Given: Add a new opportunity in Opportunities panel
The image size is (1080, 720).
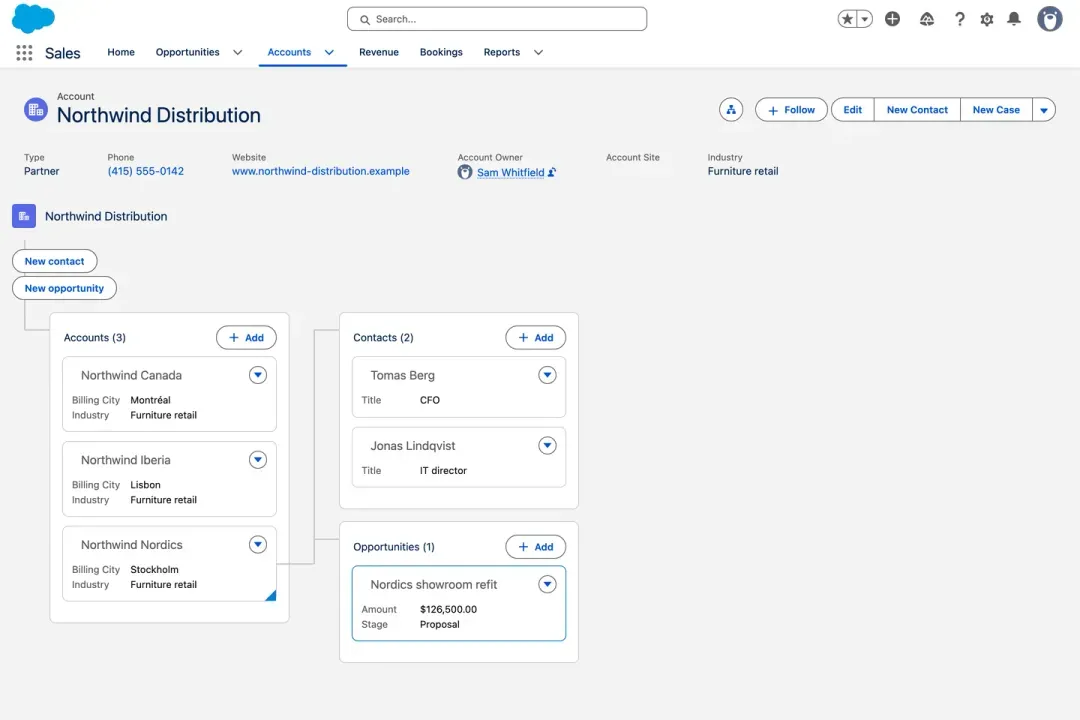Looking at the screenshot, I should [x=535, y=547].
